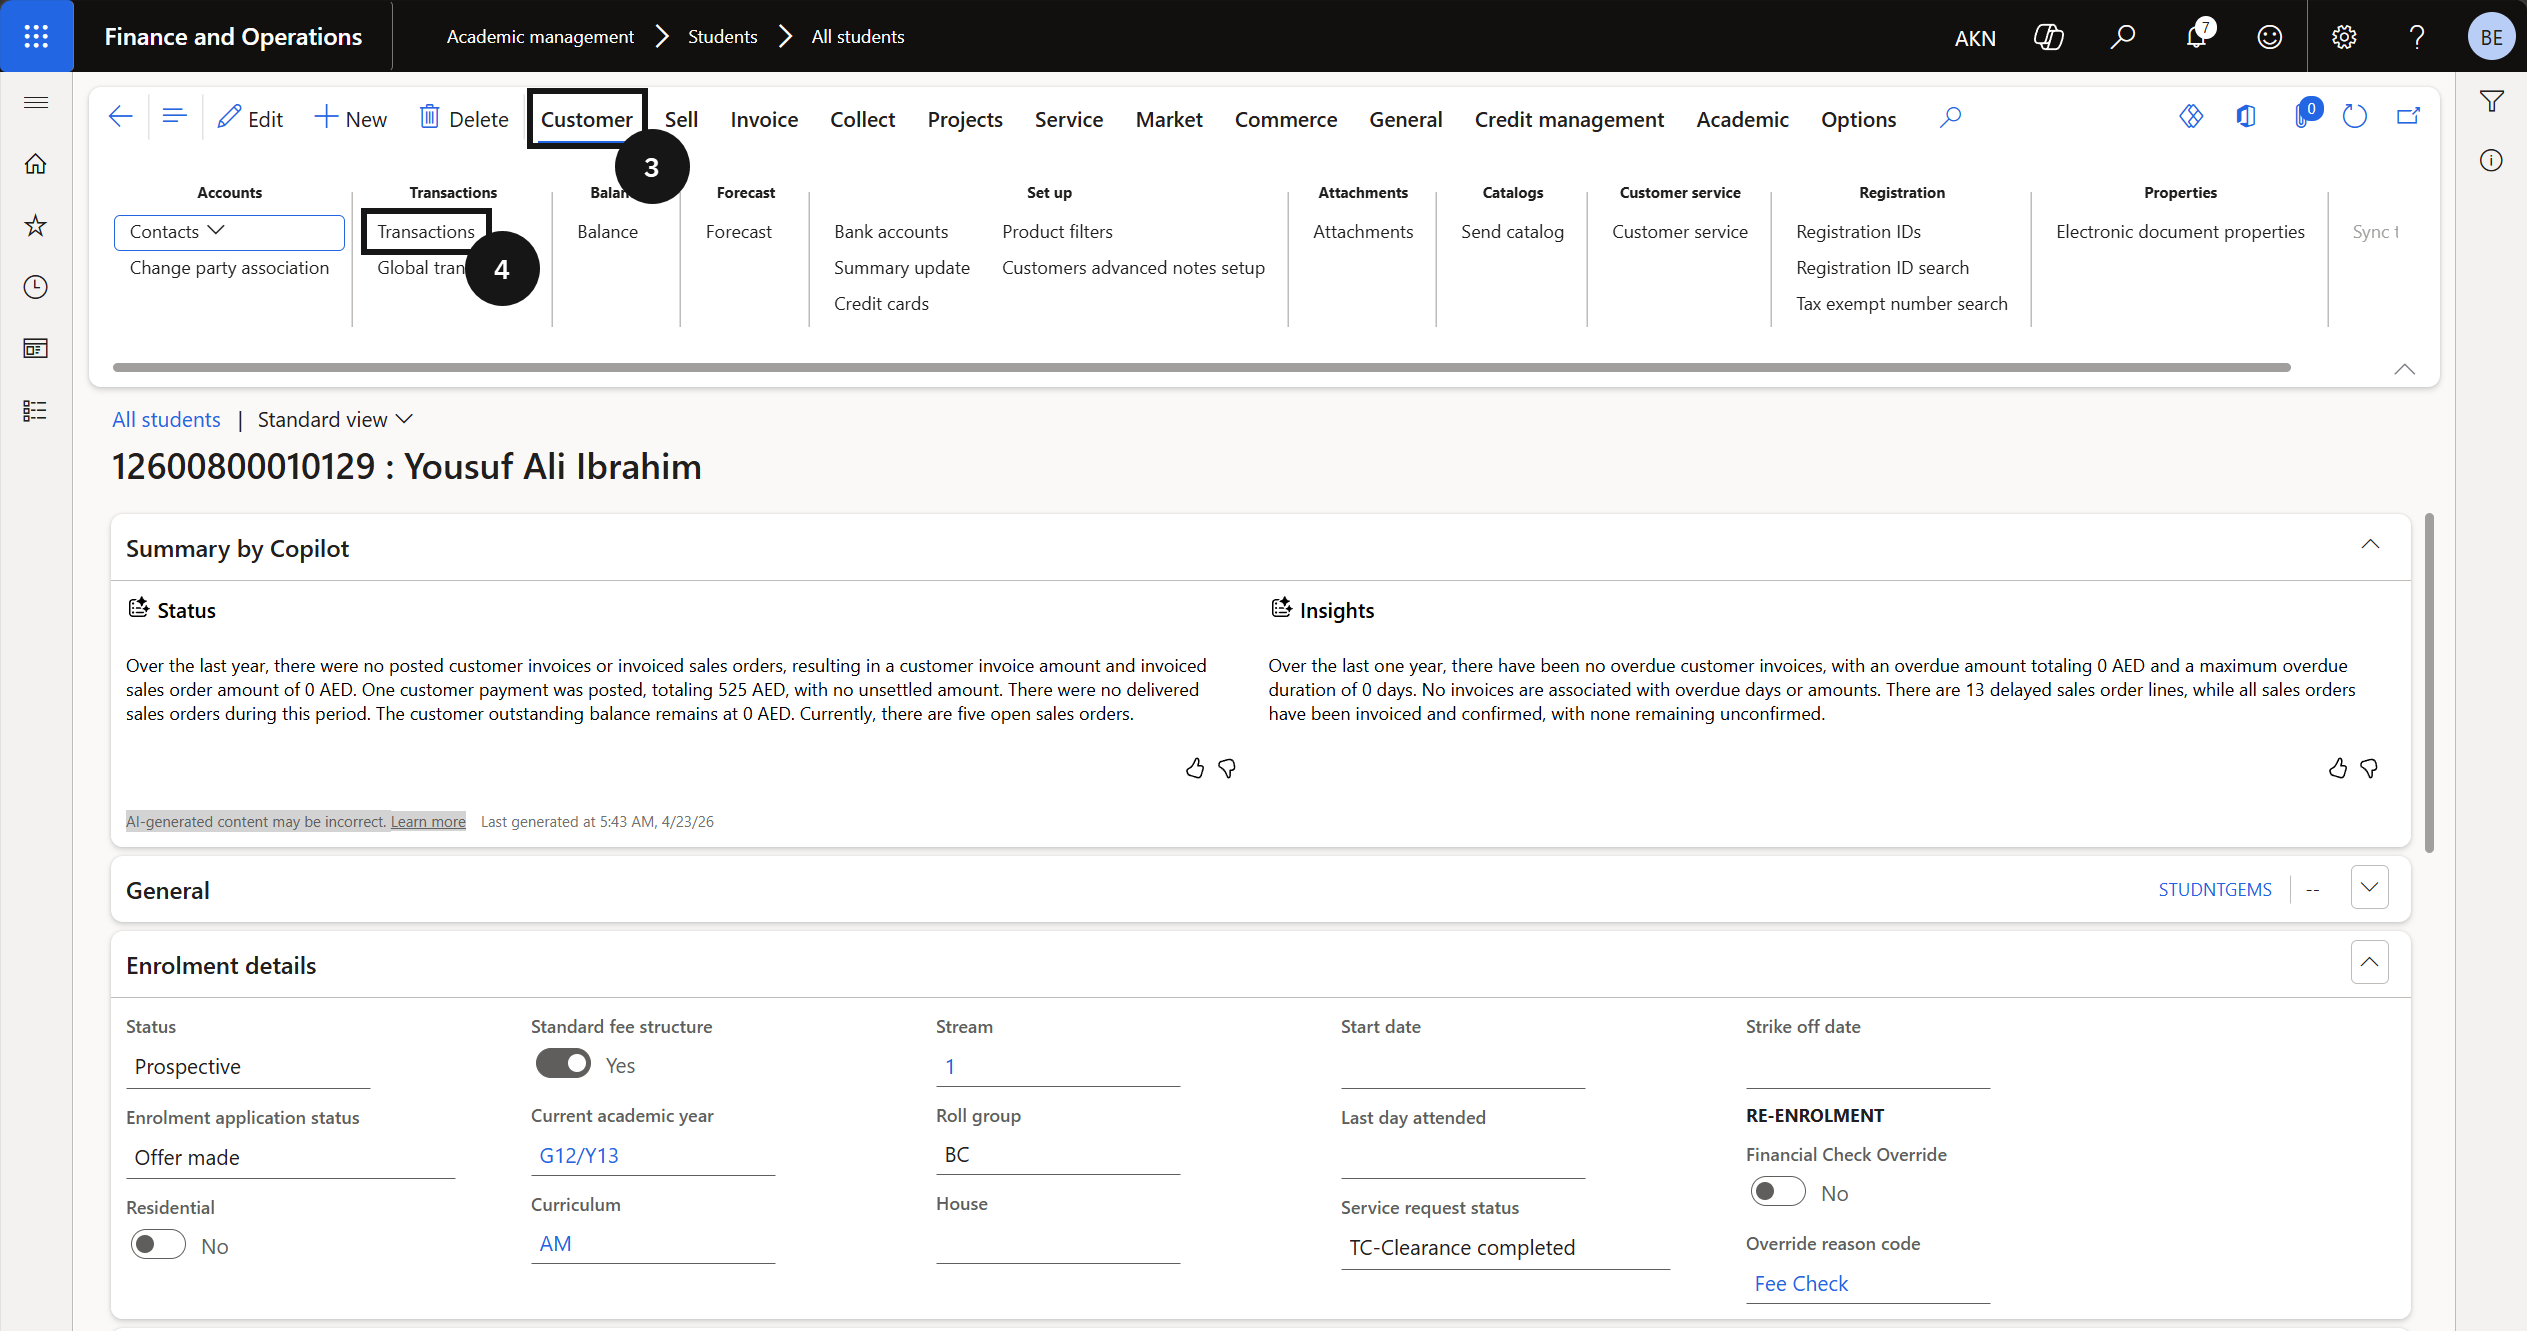
Task: Click the Roll group BC field
Action: click(1058, 1155)
